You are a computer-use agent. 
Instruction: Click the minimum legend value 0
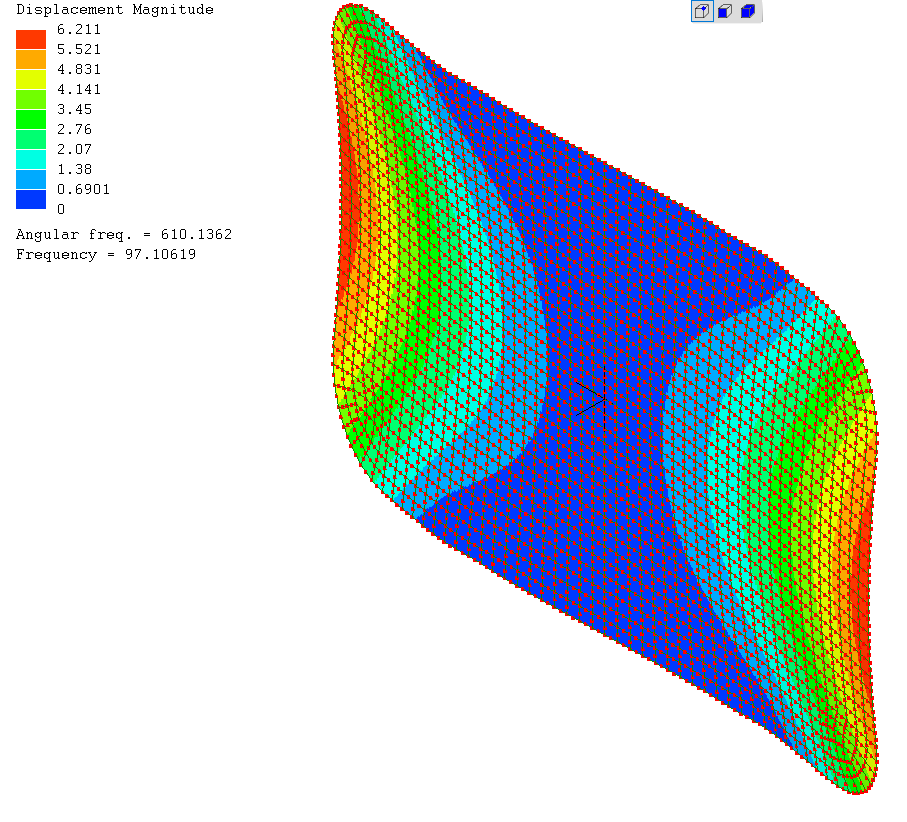pyautogui.click(x=61, y=209)
